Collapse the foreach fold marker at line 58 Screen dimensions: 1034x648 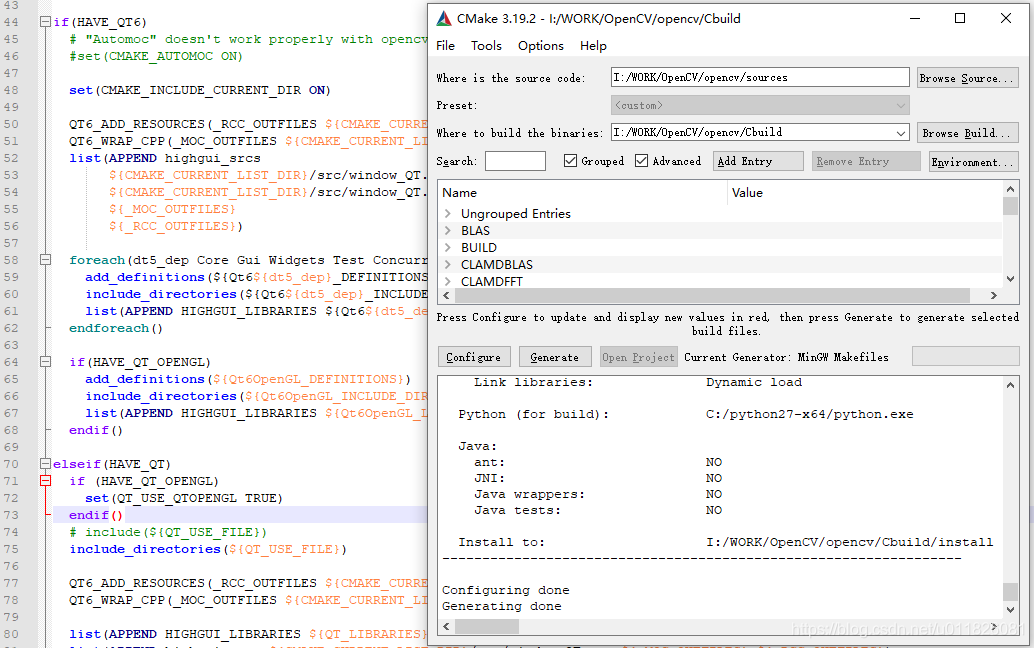pos(46,260)
